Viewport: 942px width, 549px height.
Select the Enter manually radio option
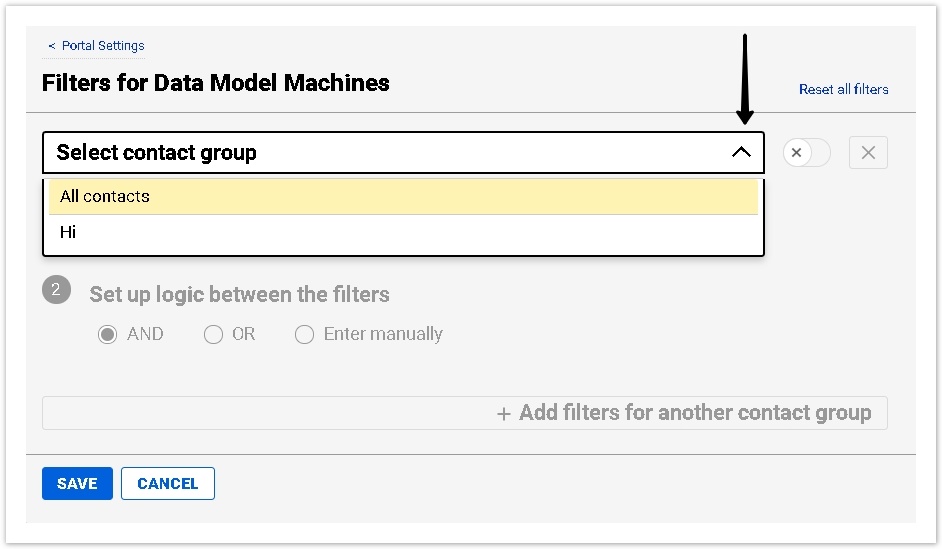pyautogui.click(x=305, y=335)
